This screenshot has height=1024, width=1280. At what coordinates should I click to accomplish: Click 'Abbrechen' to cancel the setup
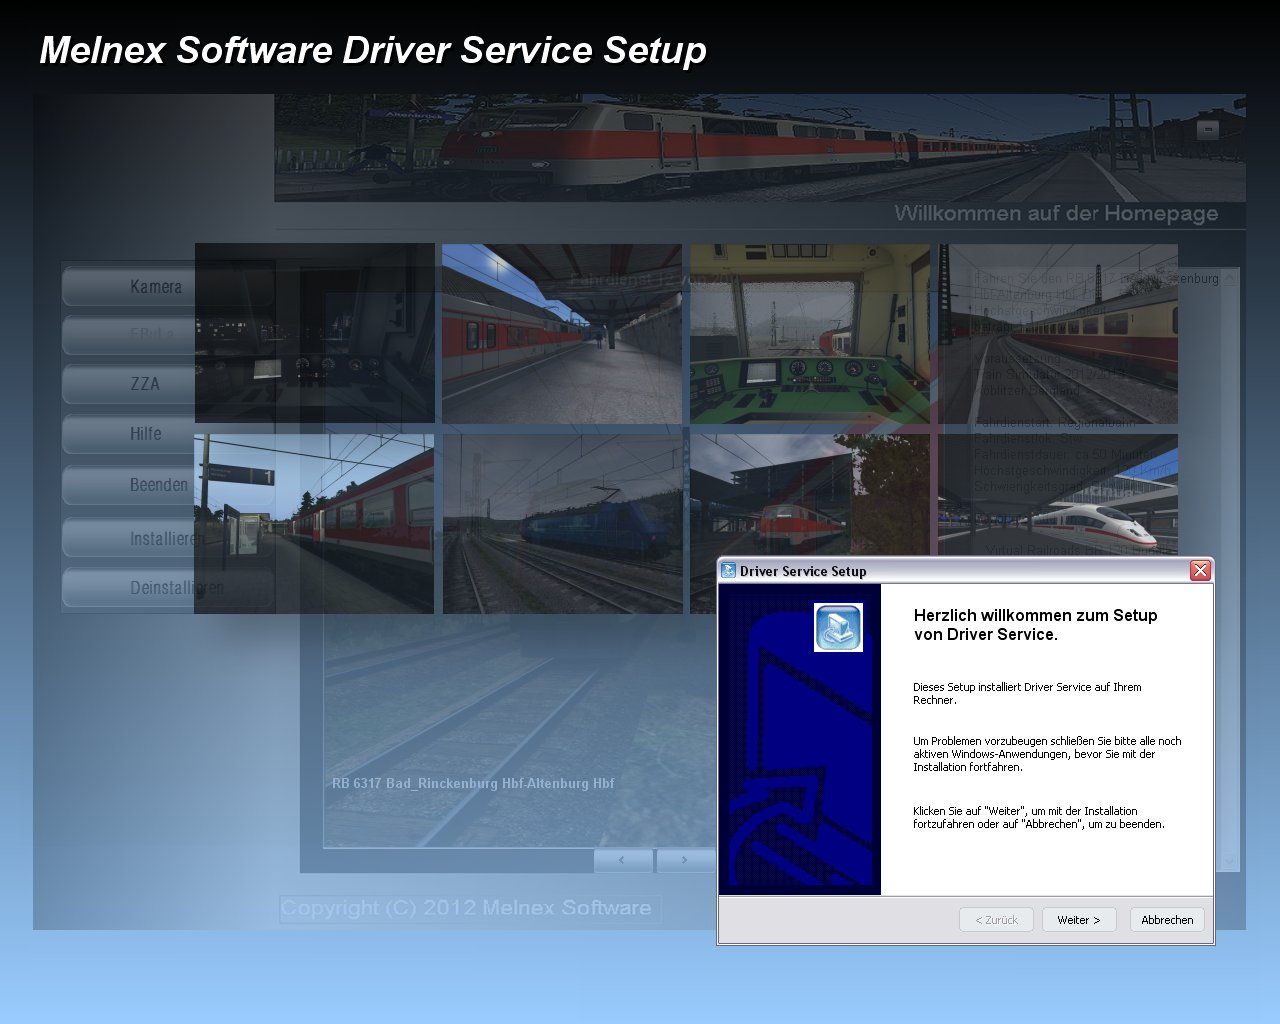1167,920
